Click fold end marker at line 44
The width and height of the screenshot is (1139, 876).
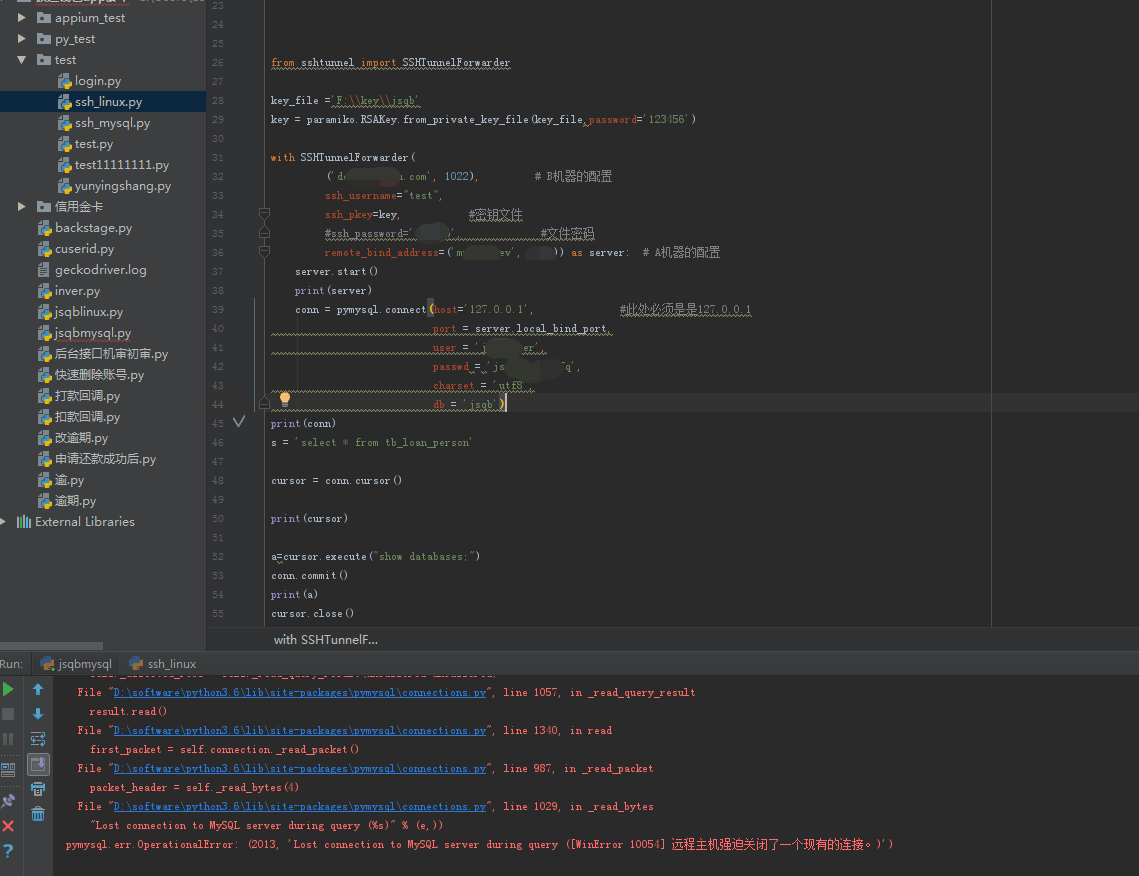coord(264,403)
